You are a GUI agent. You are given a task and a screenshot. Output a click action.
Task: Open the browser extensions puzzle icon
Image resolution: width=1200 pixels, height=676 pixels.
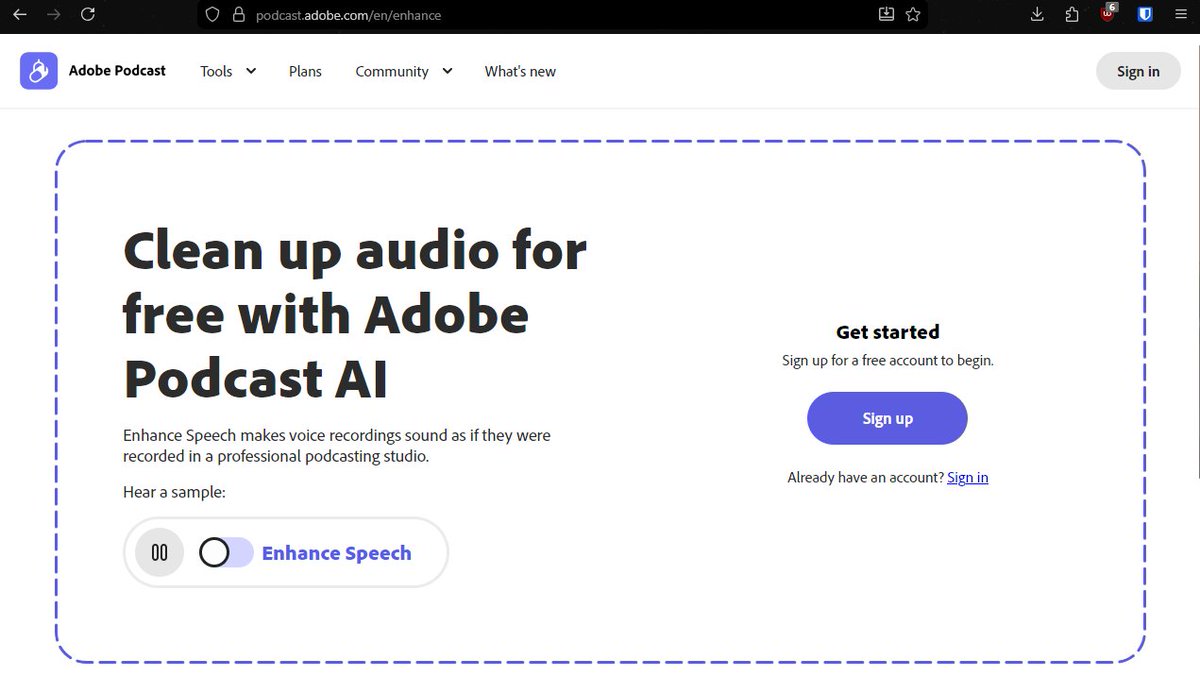pos(1072,14)
